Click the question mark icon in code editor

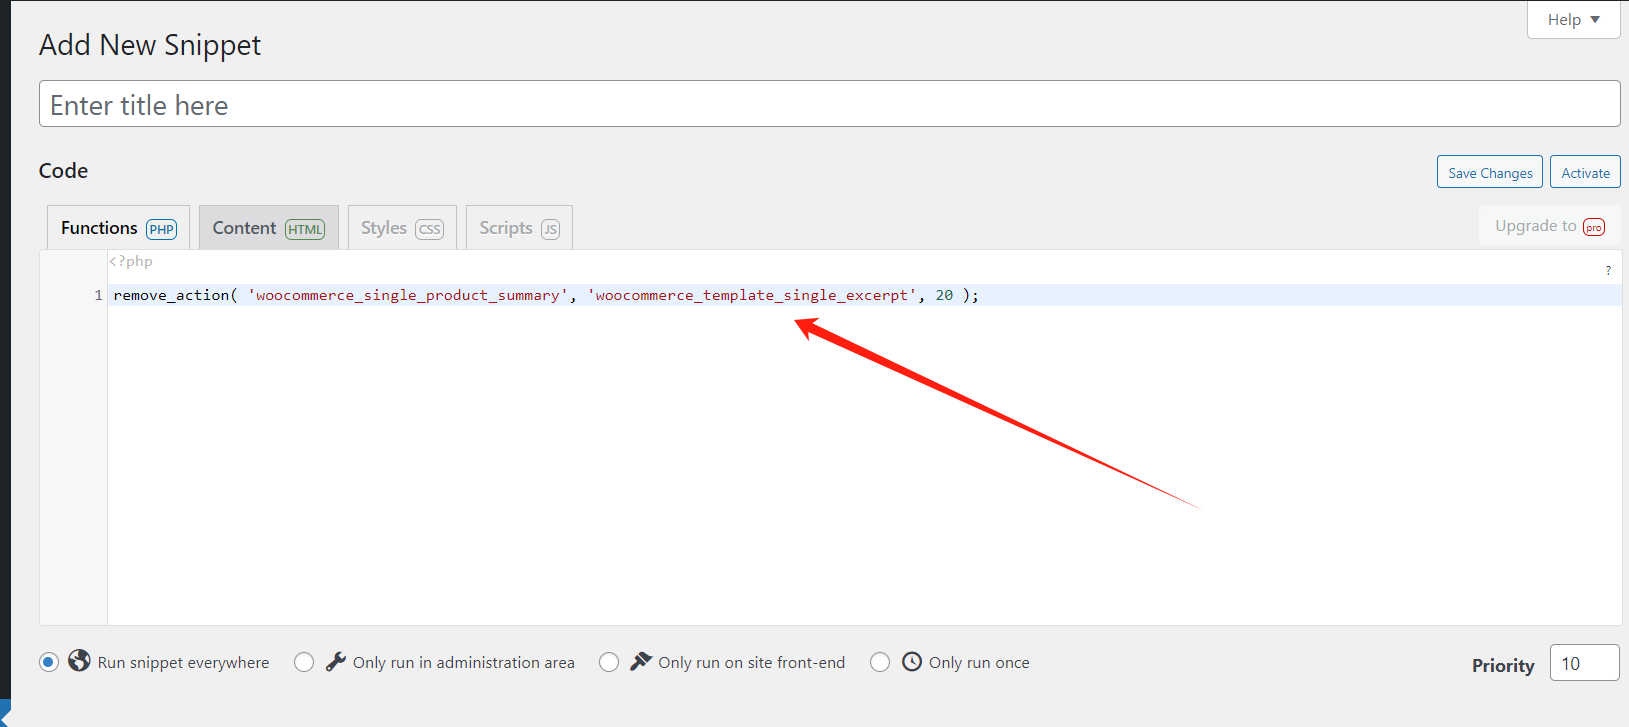coord(1608,270)
